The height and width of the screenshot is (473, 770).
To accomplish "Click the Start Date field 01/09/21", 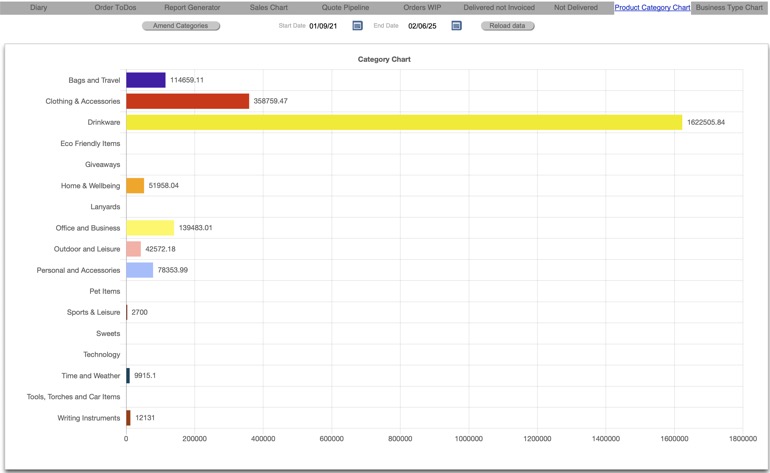I will (323, 26).
